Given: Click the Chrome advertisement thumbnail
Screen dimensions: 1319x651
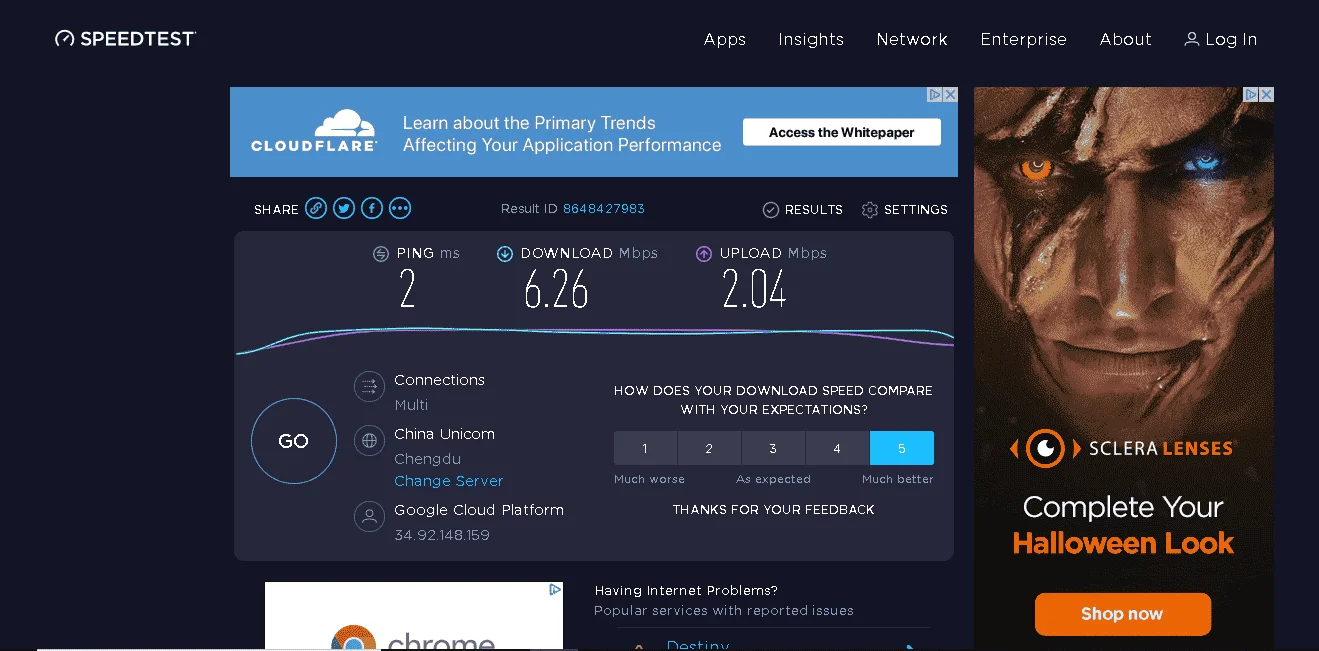Looking at the screenshot, I should tap(414, 616).
